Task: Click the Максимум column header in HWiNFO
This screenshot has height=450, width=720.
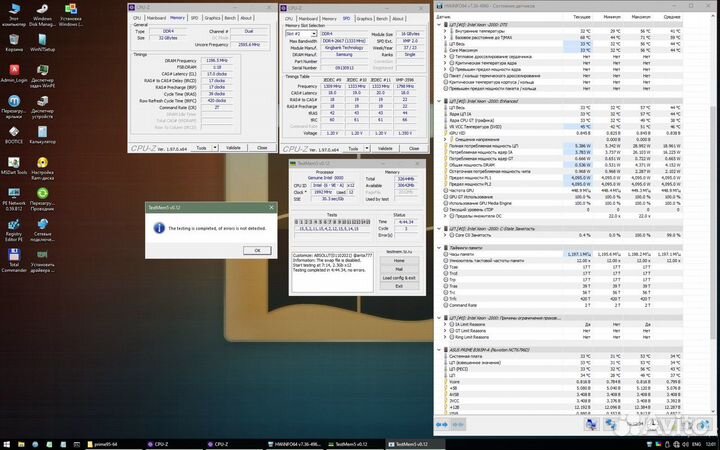Action: pos(641,17)
